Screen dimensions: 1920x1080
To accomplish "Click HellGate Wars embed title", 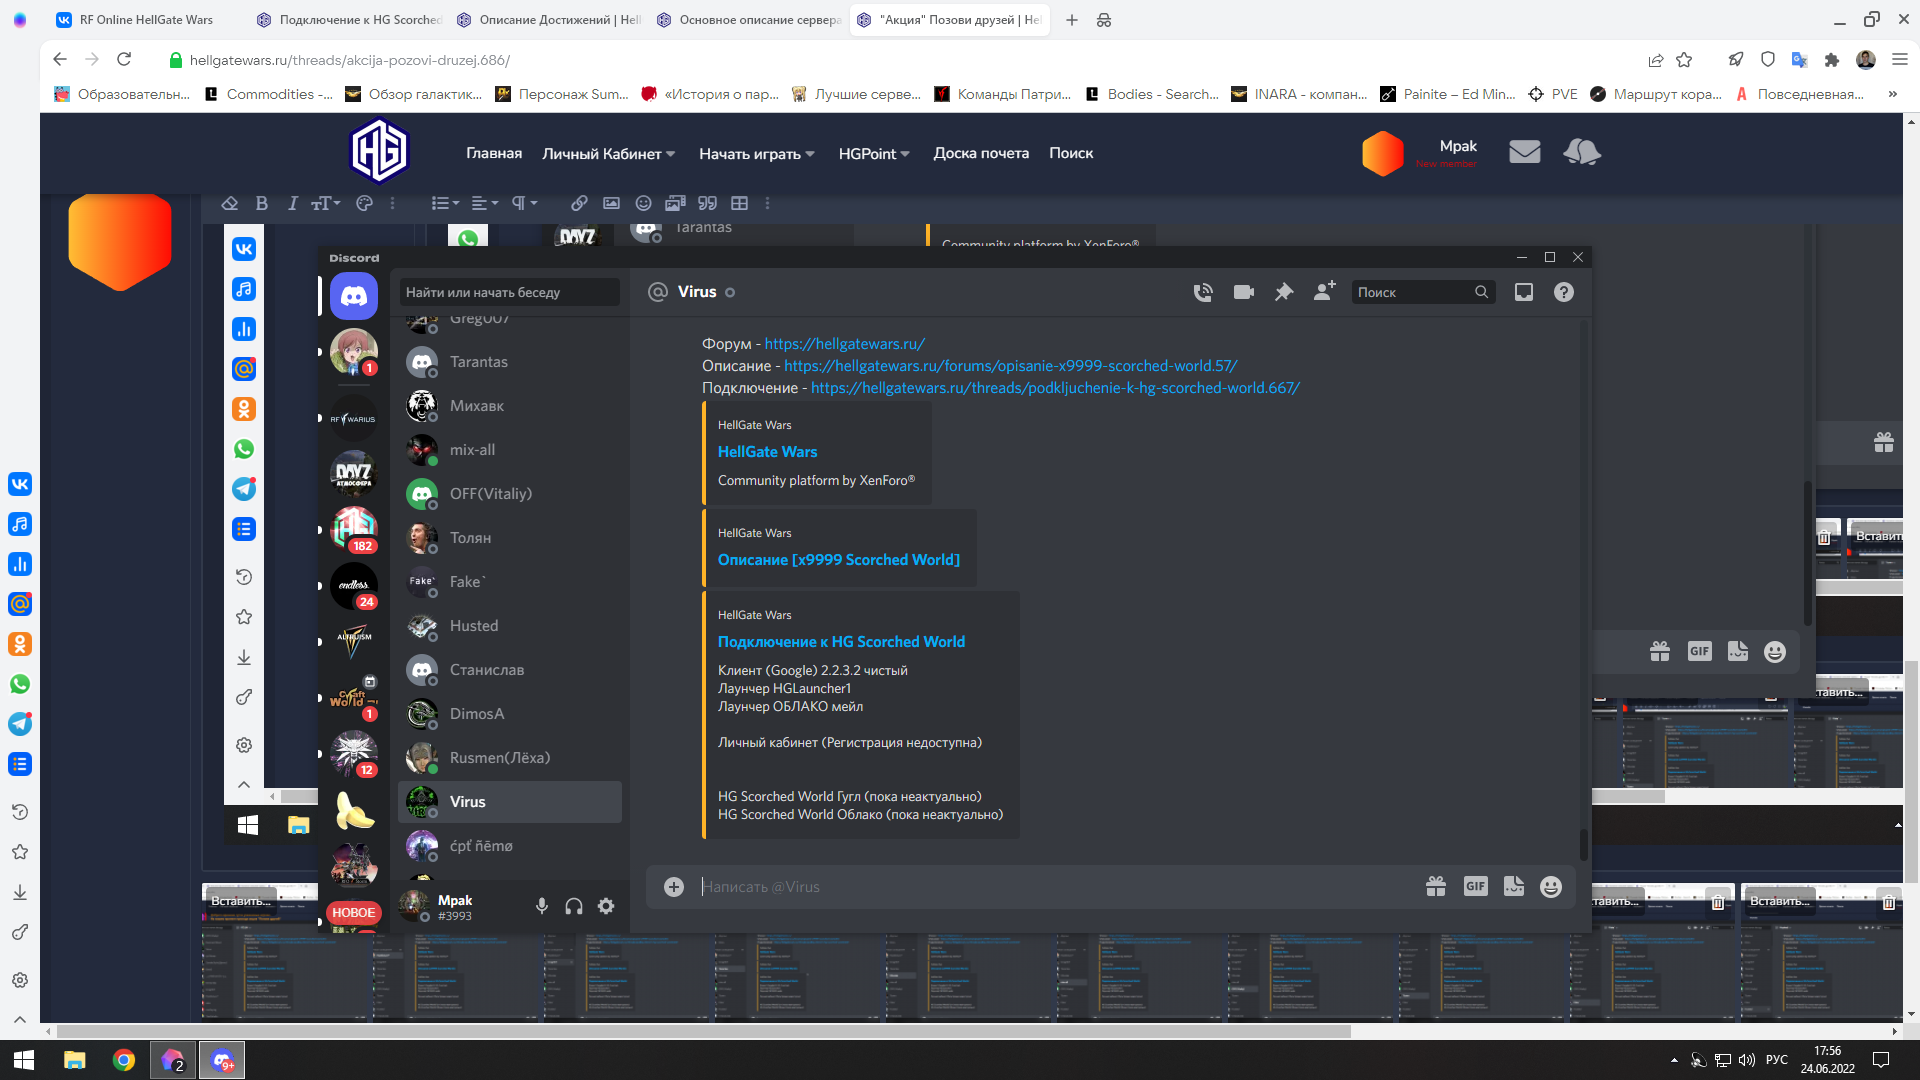I will pos(767,452).
